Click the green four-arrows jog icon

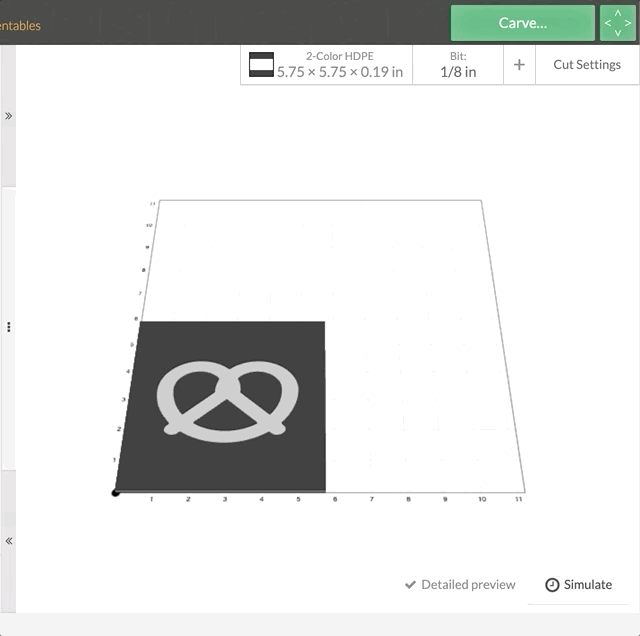(617, 23)
